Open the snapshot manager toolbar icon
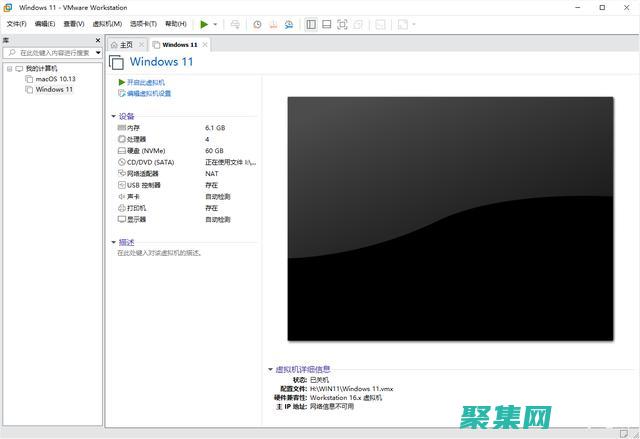640x439 pixels. (x=289, y=24)
